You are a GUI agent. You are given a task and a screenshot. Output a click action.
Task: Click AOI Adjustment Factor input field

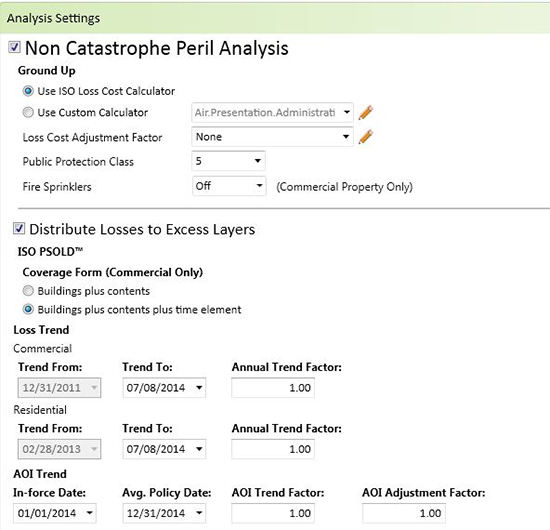(x=404, y=513)
